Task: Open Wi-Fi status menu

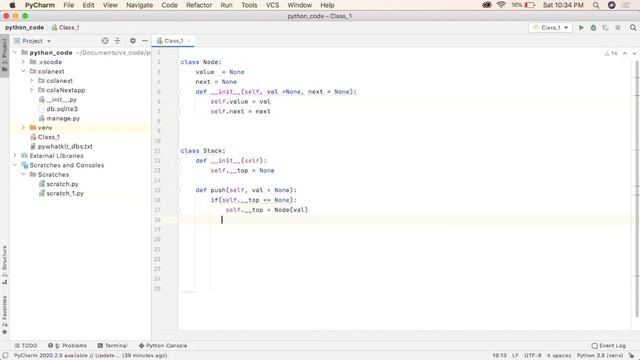Action: [x=501, y=5]
